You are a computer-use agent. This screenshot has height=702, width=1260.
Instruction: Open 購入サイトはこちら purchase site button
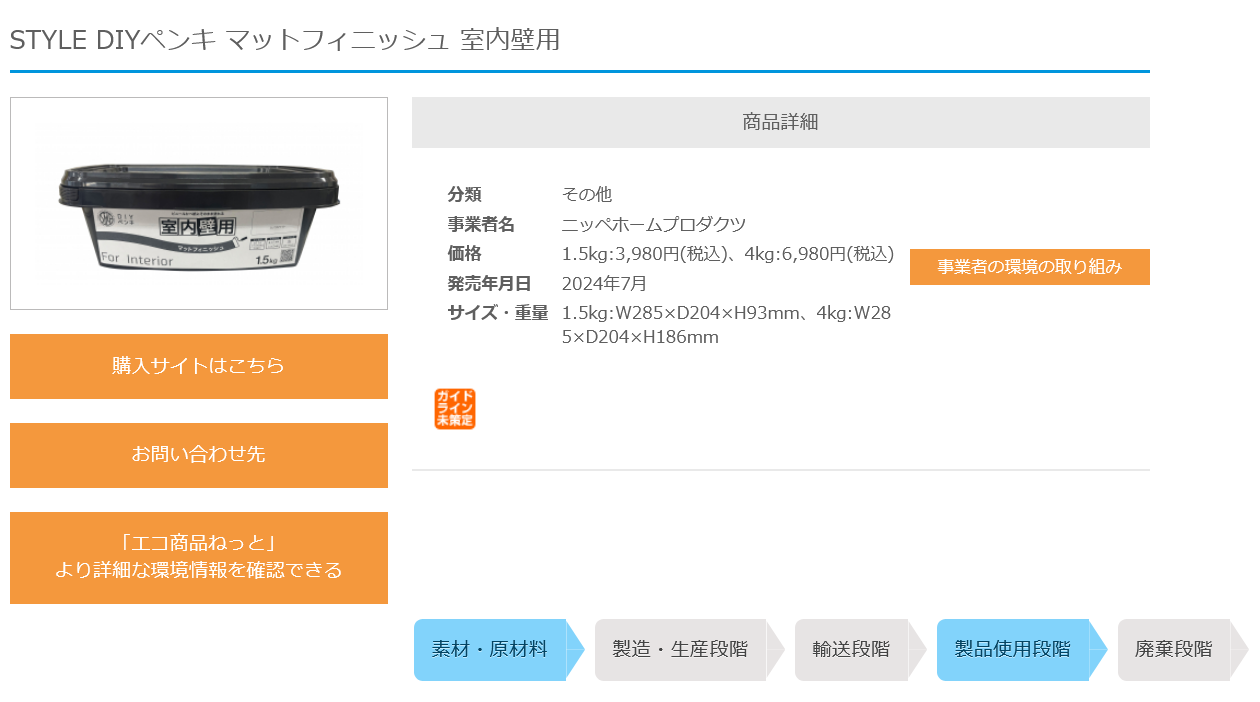pyautogui.click(x=199, y=366)
